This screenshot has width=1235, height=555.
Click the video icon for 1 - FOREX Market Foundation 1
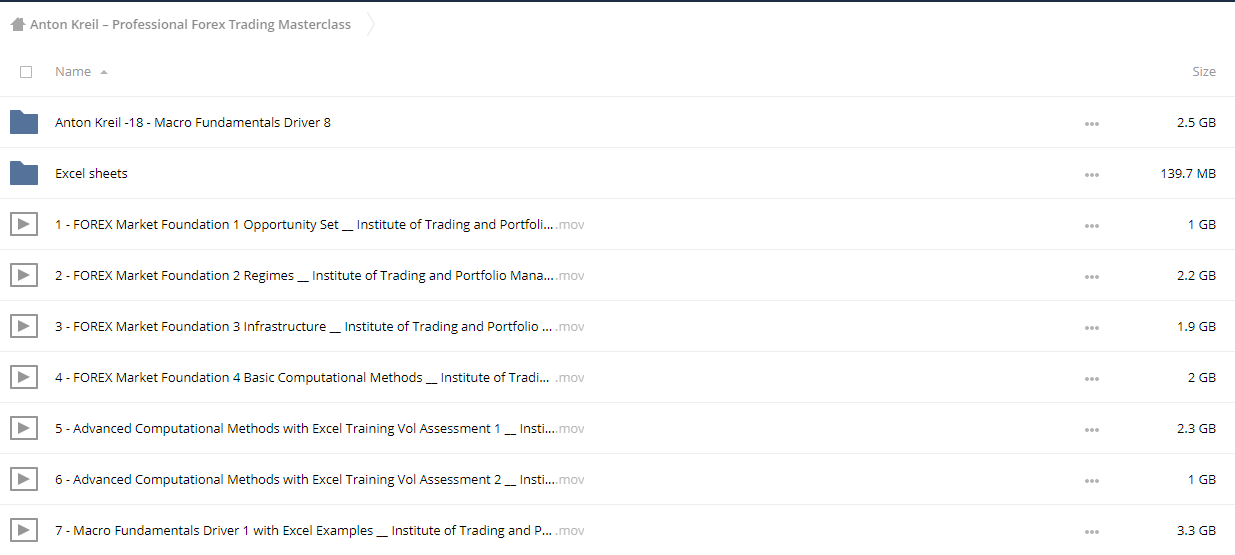[x=24, y=224]
